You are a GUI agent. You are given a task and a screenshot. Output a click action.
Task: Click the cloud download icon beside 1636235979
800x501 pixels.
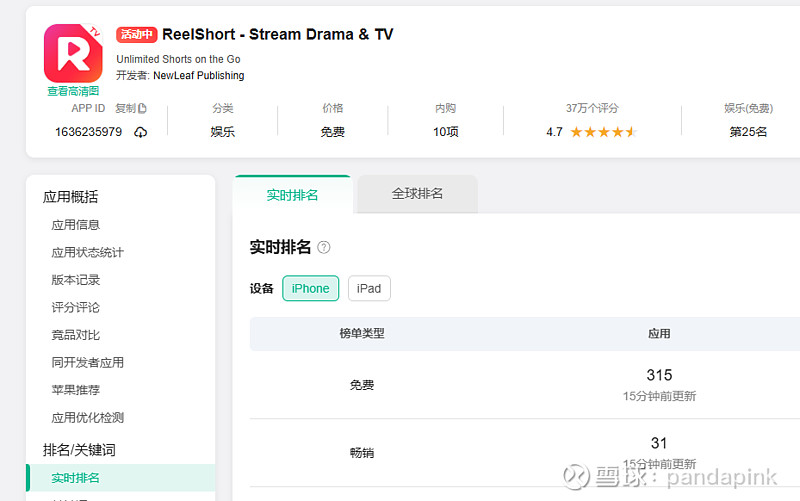coord(140,132)
